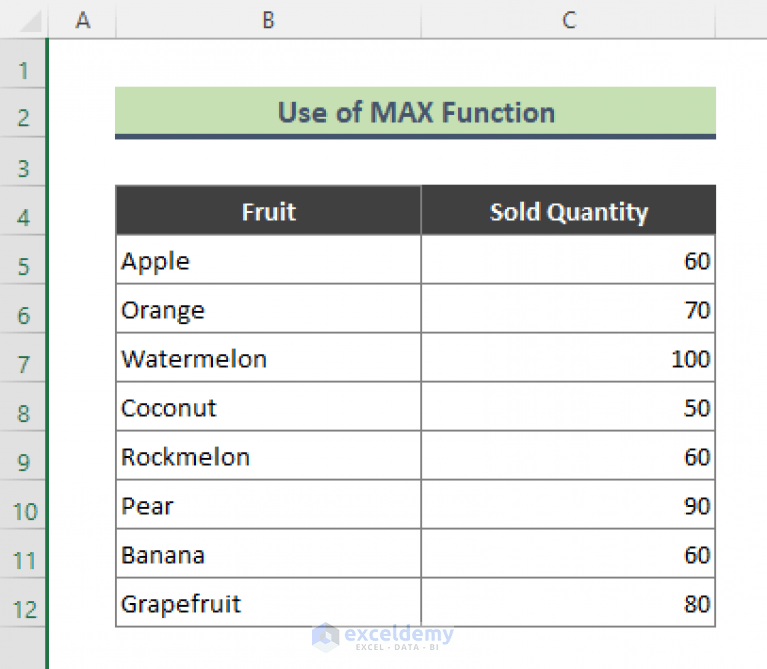Select the Apple cell

pos(268,260)
